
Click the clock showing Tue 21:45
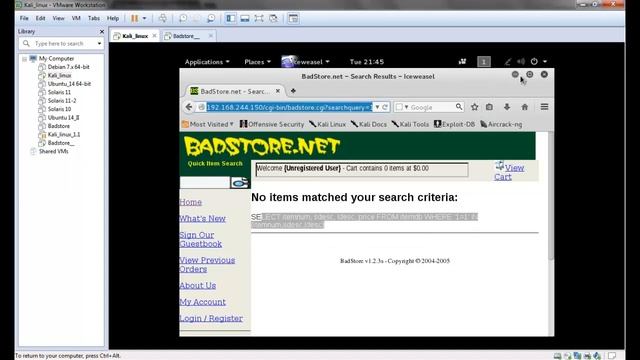[367, 62]
